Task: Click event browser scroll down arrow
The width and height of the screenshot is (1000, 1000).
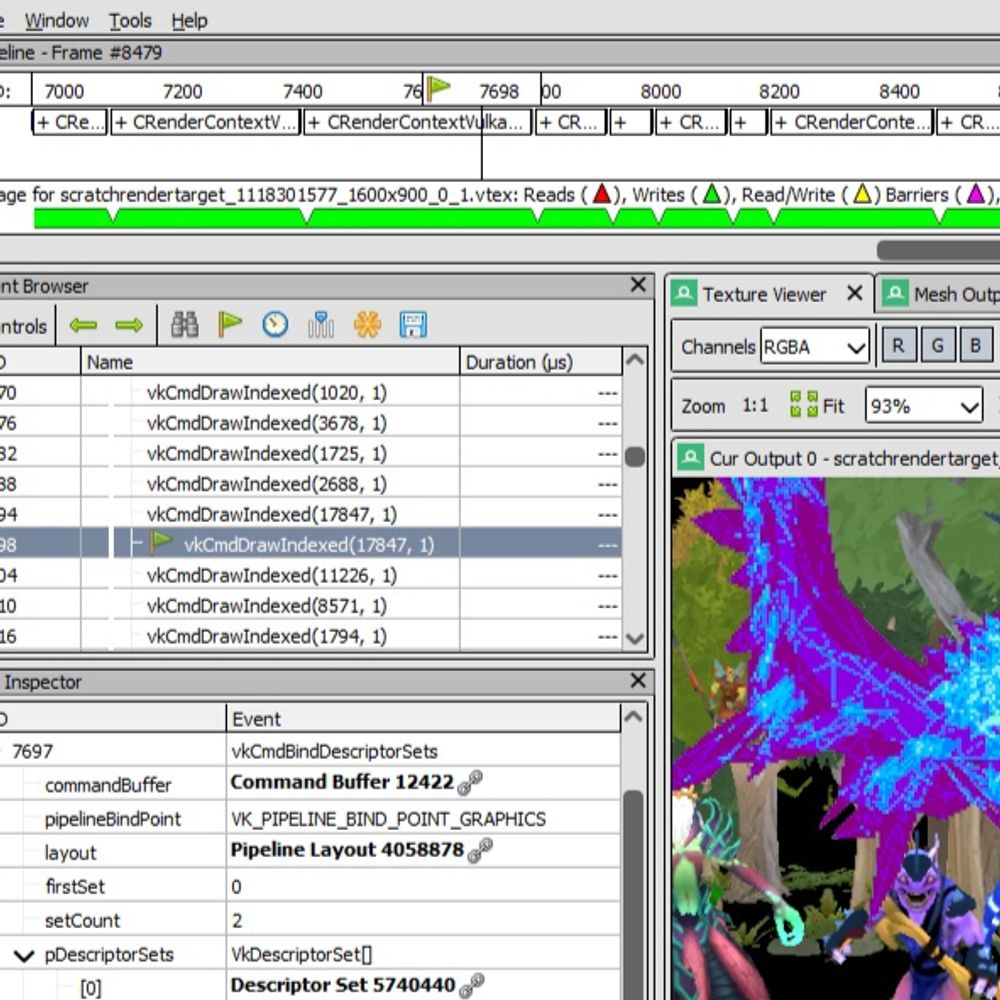Action: click(635, 638)
